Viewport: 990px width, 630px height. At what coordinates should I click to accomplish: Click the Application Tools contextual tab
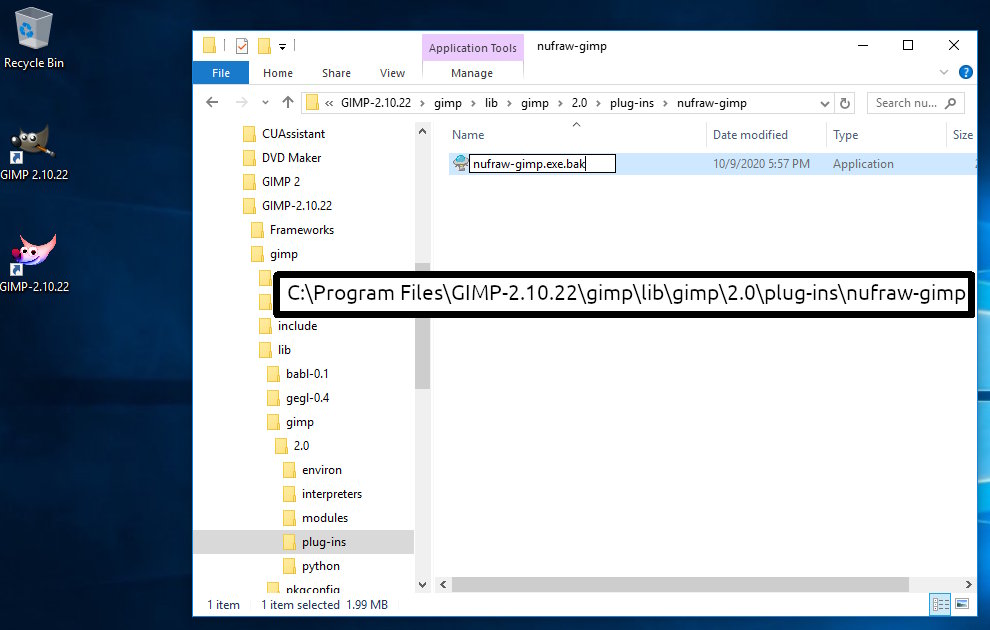472,48
